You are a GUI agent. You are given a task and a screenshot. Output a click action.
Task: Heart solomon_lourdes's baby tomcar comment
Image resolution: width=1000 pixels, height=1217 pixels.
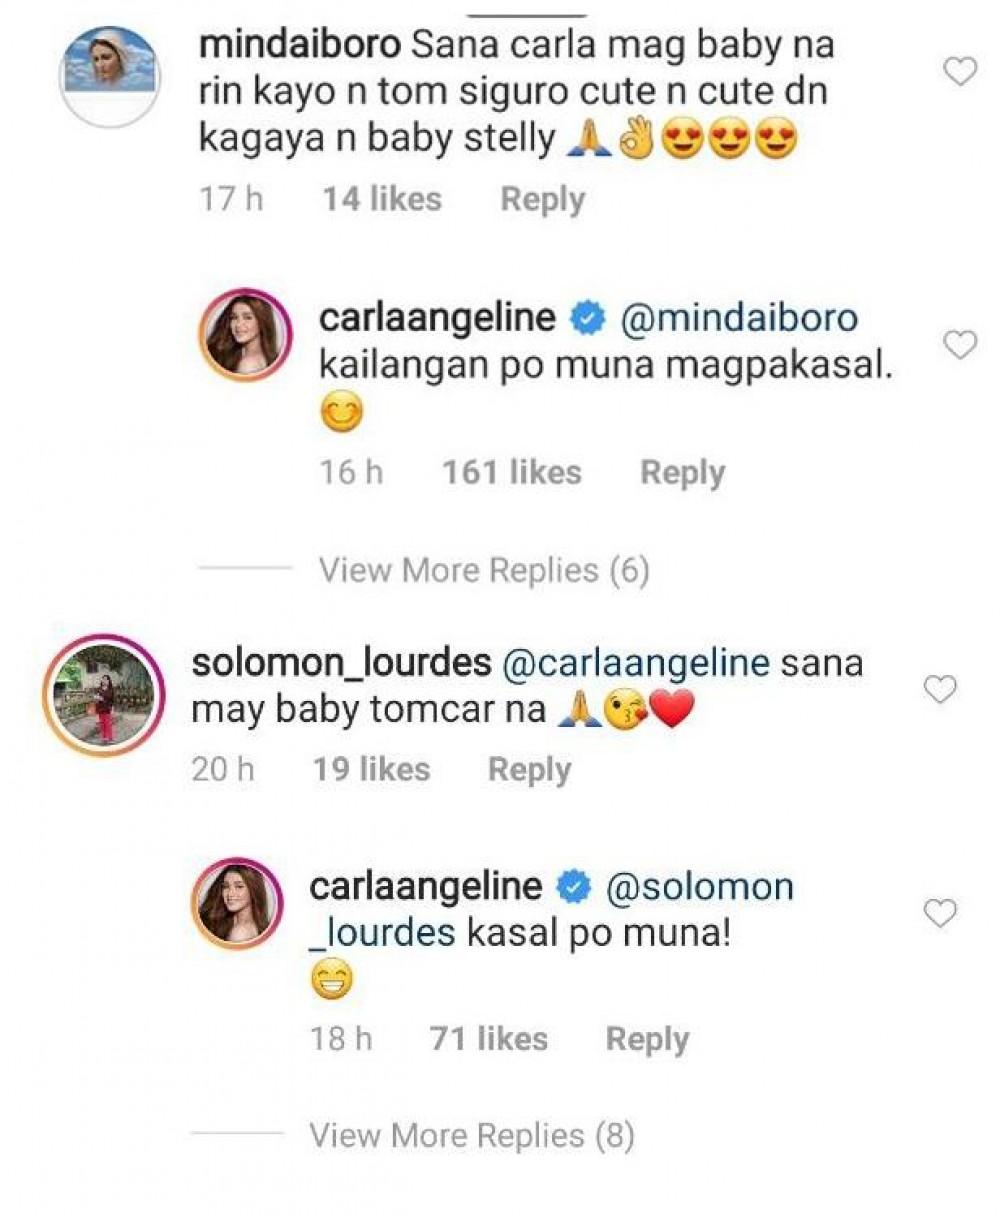(x=939, y=689)
